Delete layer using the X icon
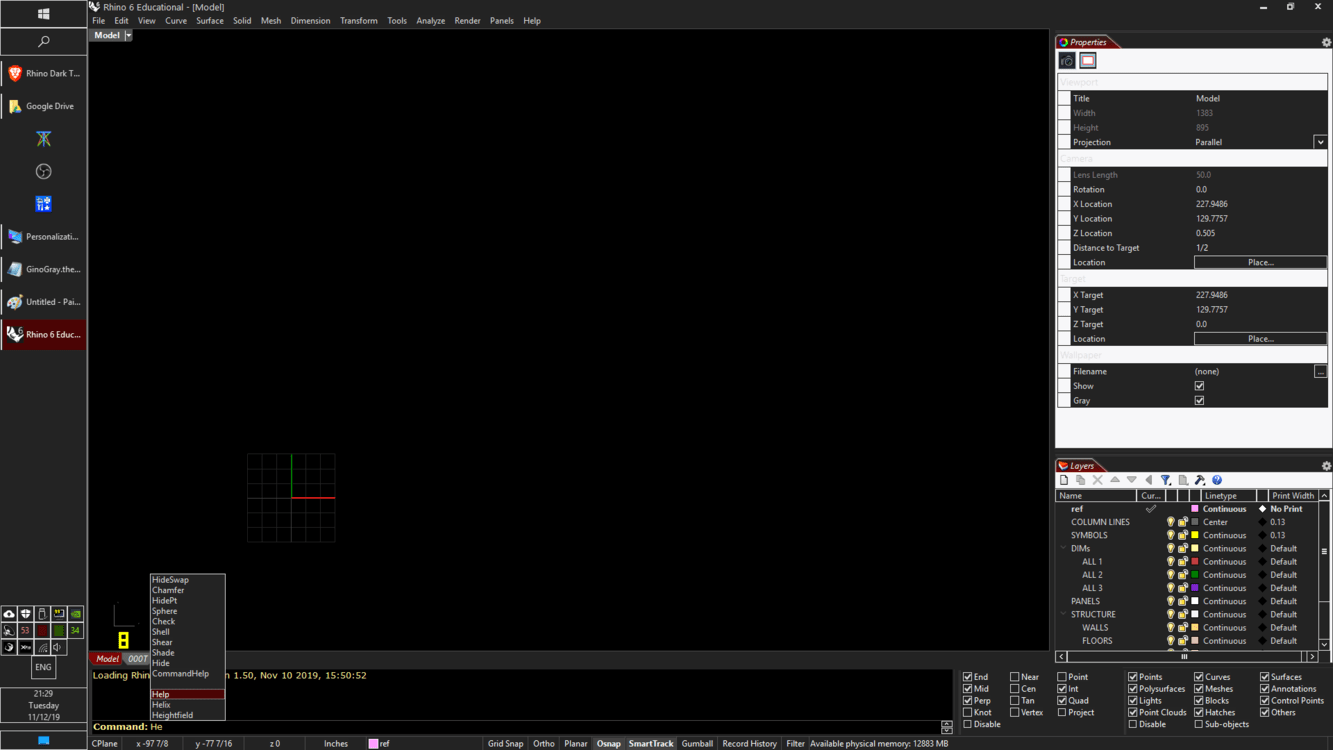Image resolution: width=1333 pixels, height=750 pixels. tap(1098, 480)
